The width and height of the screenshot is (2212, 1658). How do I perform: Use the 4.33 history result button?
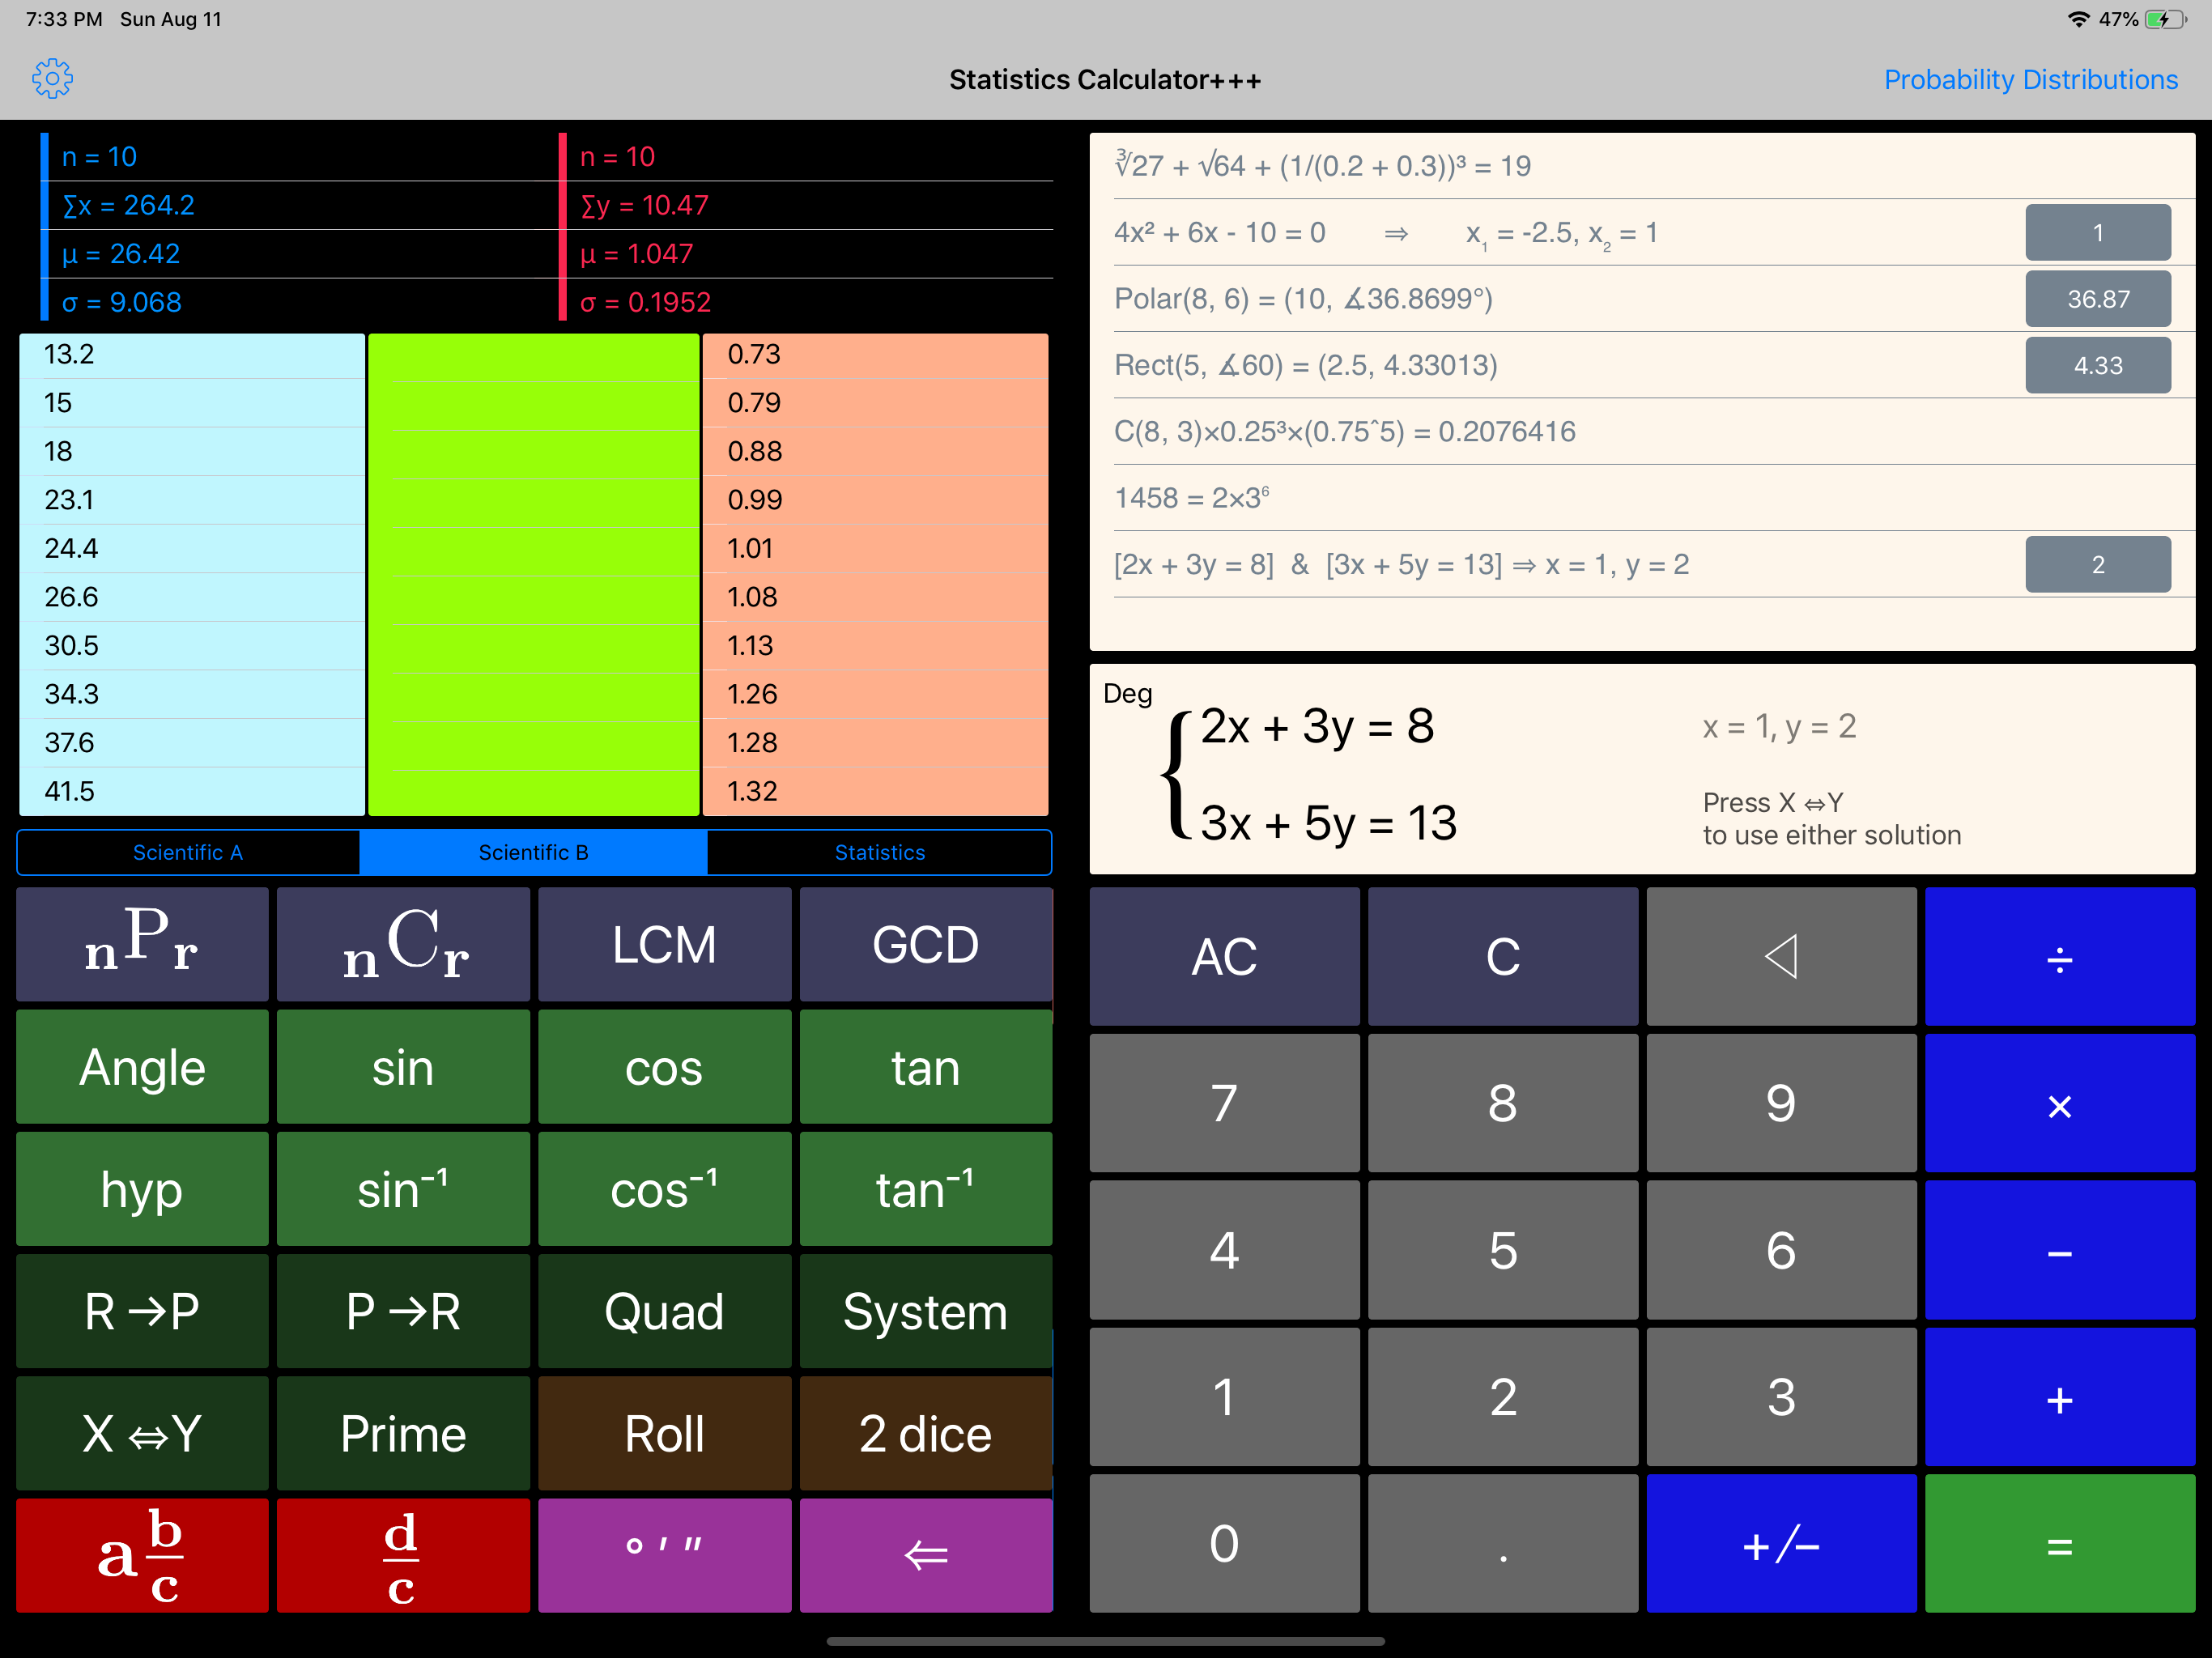(2097, 365)
